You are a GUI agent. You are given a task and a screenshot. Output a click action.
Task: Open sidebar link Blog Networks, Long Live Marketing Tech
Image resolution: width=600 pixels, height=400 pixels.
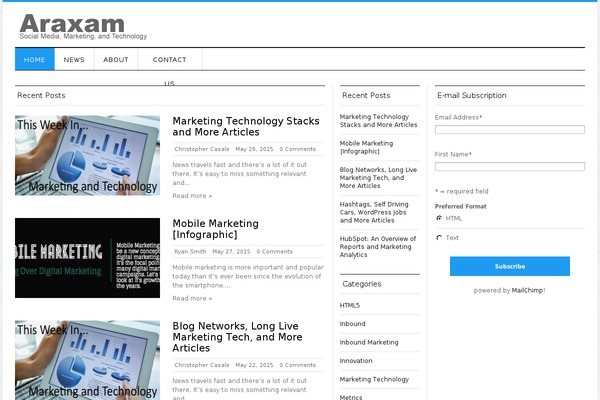pos(378,178)
